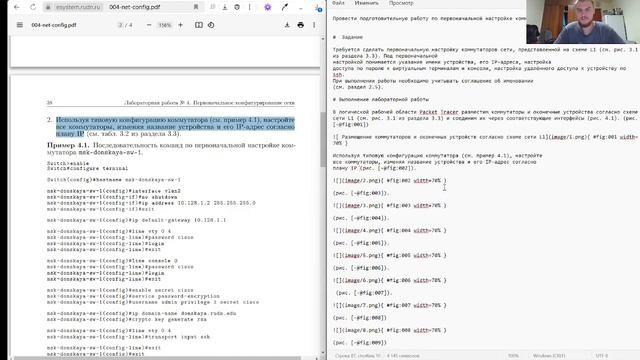
Task: Click the line '![](image/4.png){ #fig:004 width=70% }'
Action: click(x=389, y=230)
